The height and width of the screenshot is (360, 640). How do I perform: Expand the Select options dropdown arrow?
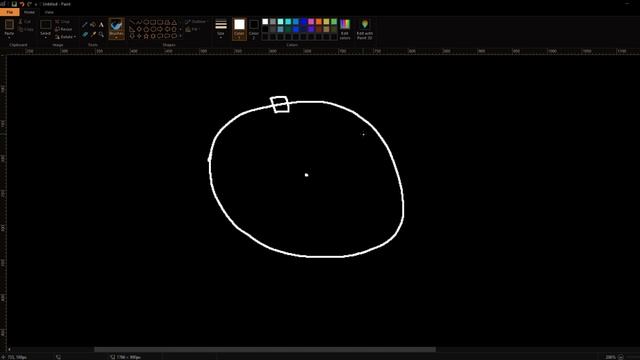(45, 38)
